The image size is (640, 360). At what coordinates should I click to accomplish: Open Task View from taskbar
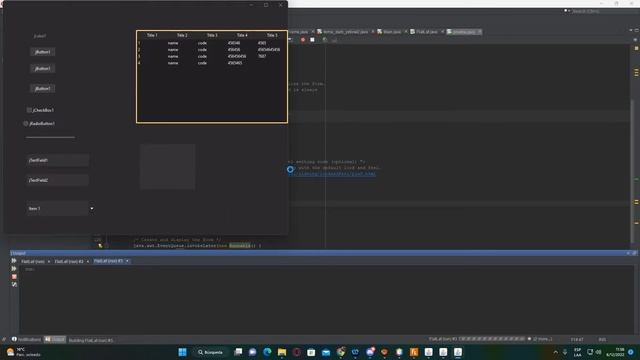(x=238, y=352)
